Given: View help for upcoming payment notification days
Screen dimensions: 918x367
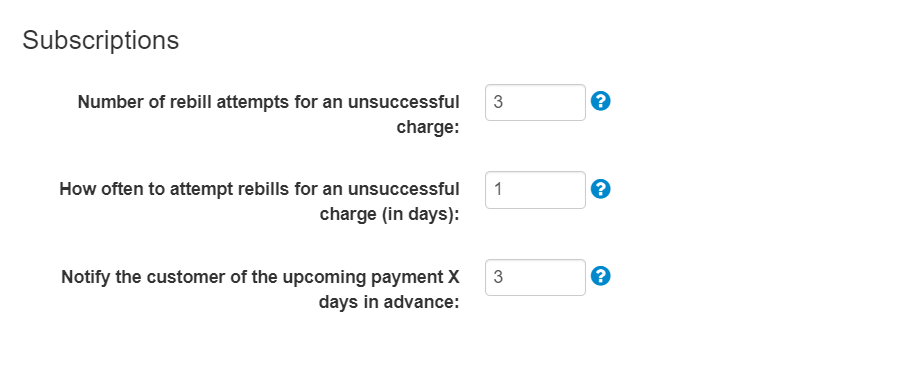Looking at the screenshot, I should [x=601, y=276].
